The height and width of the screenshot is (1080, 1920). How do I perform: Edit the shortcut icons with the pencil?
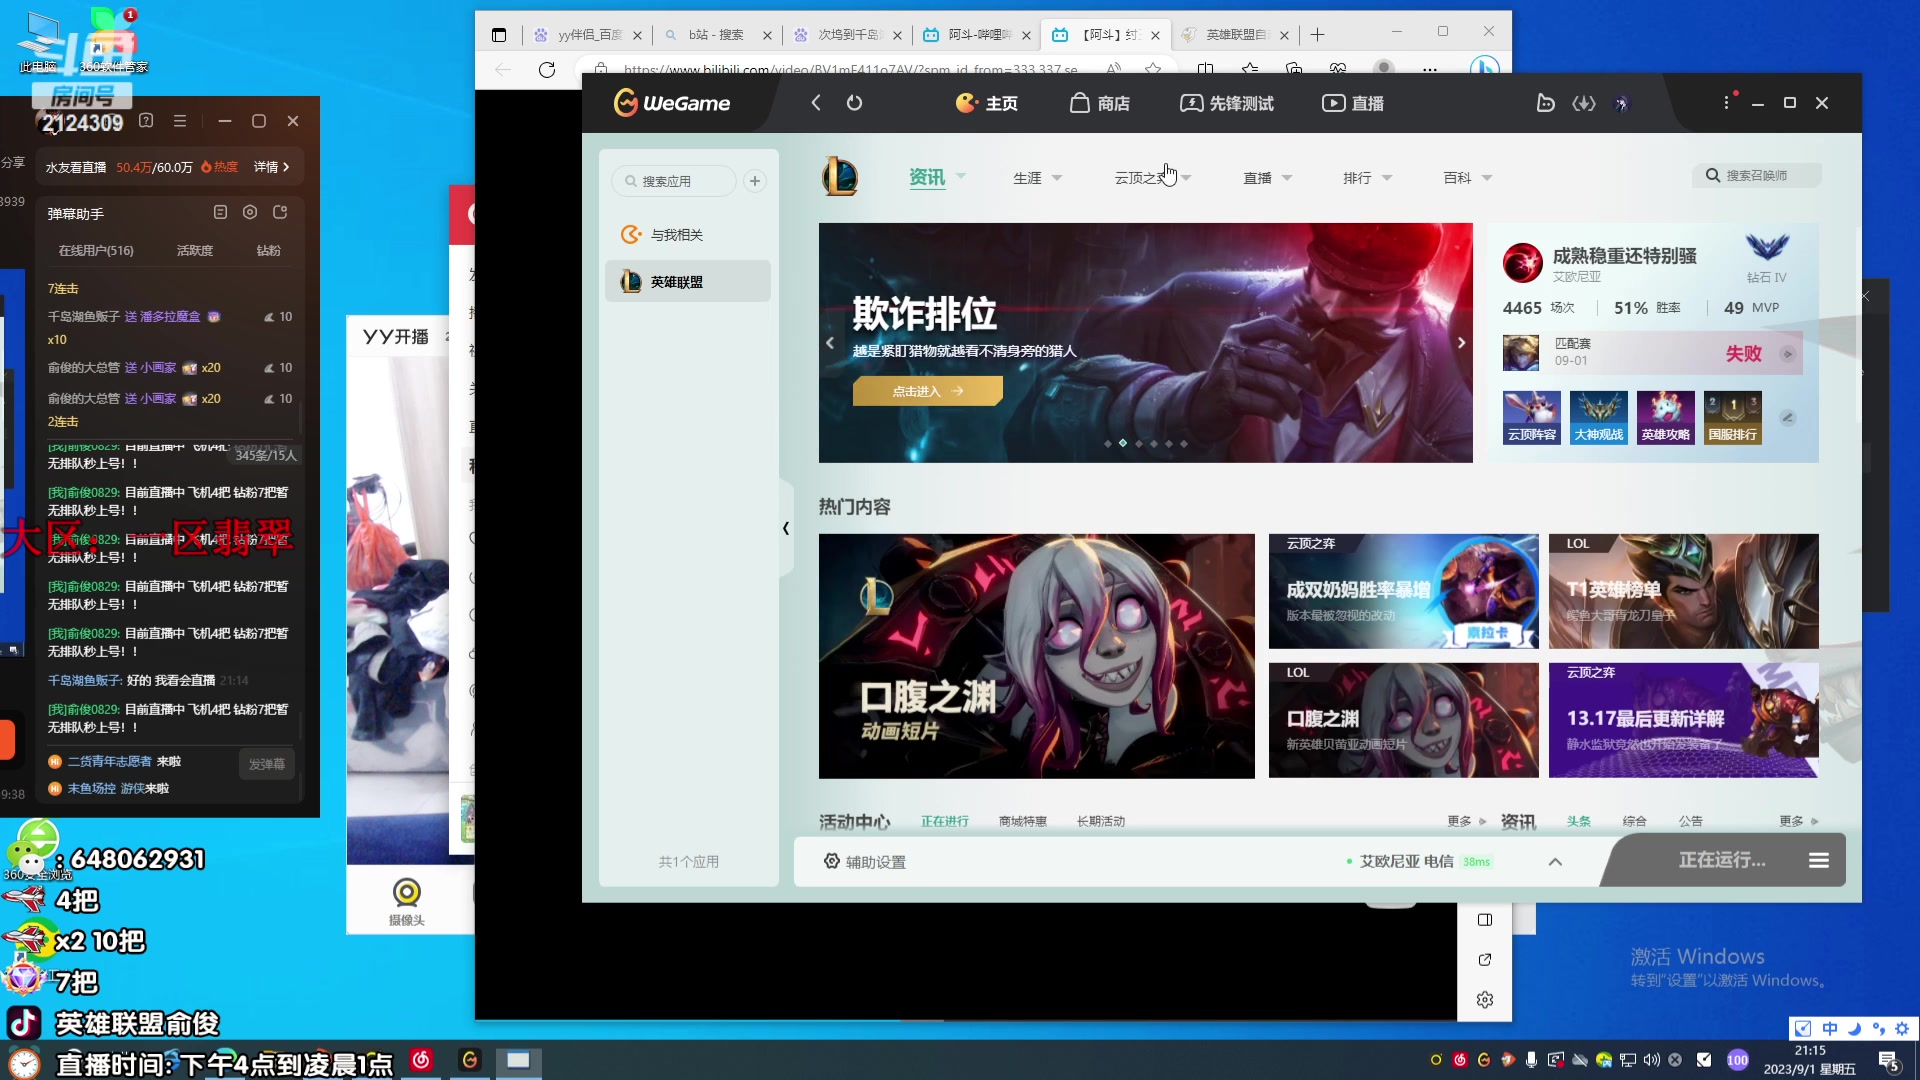coord(1787,417)
